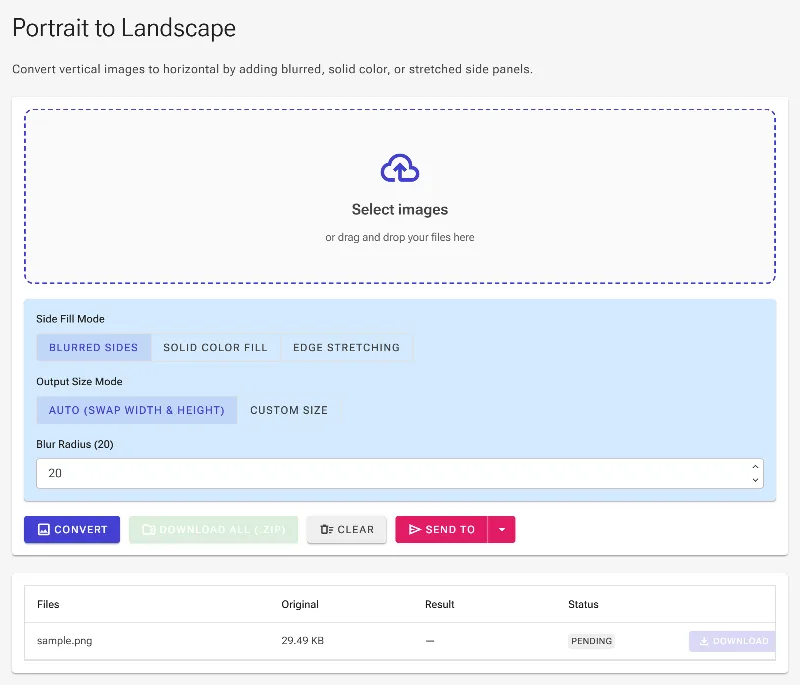
Task: Click the folder icon in Download All button
Action: click(148, 529)
